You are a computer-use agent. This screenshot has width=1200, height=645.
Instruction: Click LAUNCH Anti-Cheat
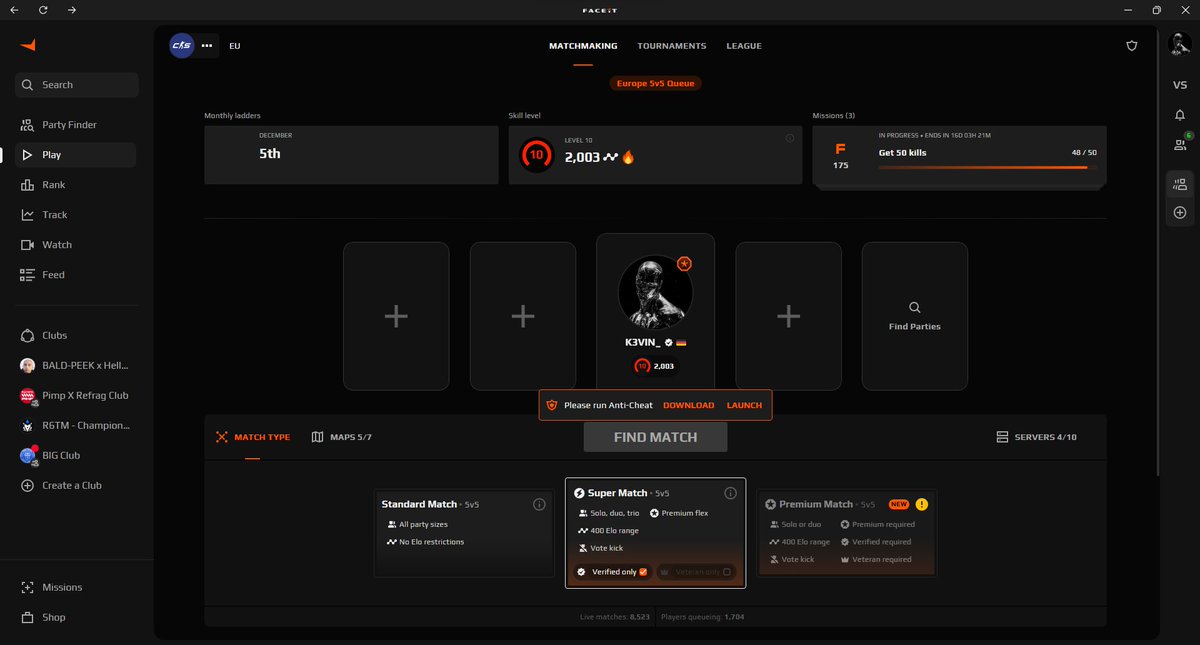(744, 405)
